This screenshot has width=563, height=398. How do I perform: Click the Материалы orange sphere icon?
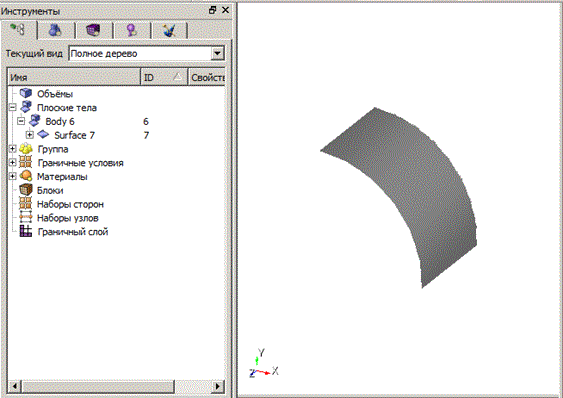pos(26,176)
